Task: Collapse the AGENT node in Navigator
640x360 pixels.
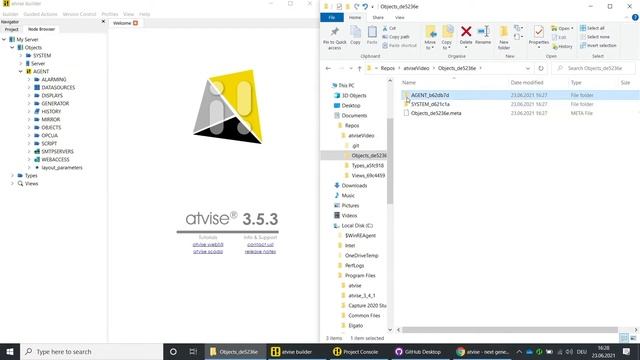Action: tap(20, 71)
